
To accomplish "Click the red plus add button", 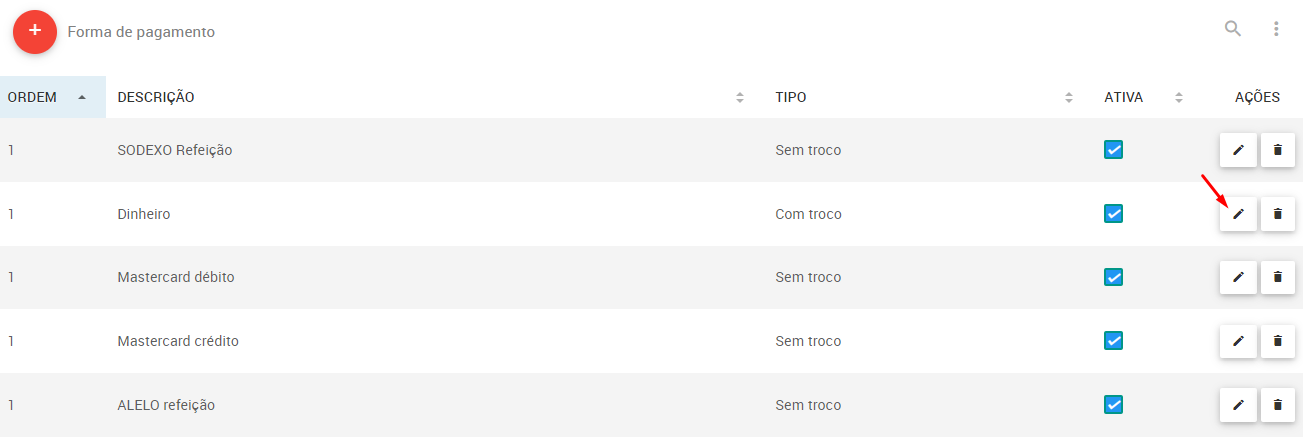I will click(x=35, y=31).
